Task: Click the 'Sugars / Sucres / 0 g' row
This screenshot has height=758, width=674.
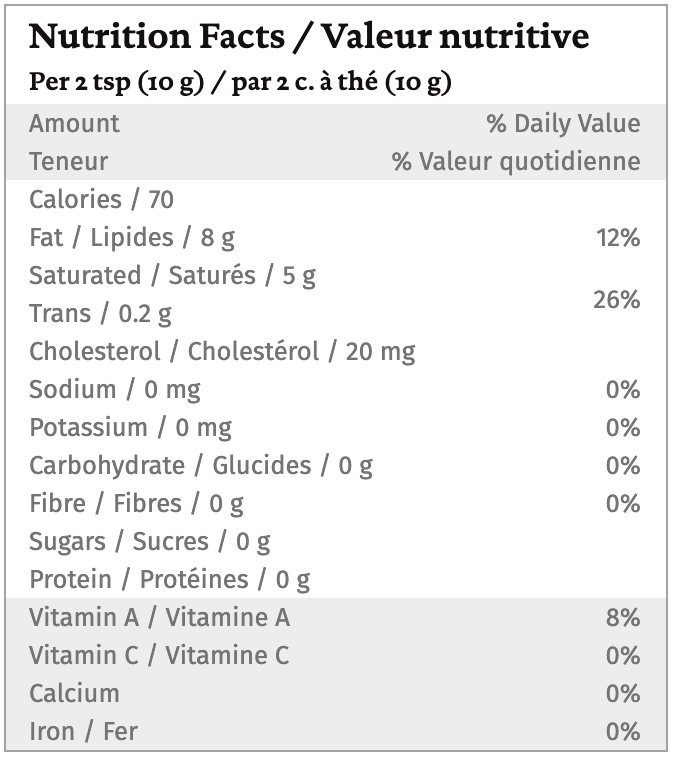Action: pos(150,541)
